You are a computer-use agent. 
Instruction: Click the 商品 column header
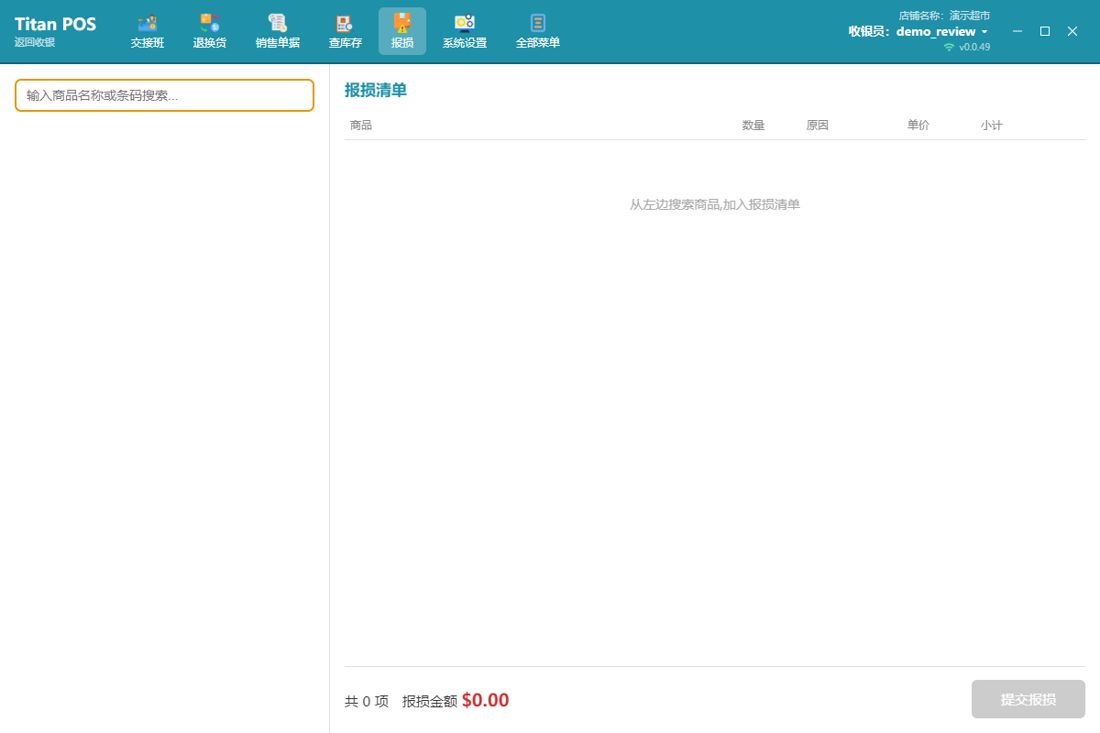coord(361,125)
